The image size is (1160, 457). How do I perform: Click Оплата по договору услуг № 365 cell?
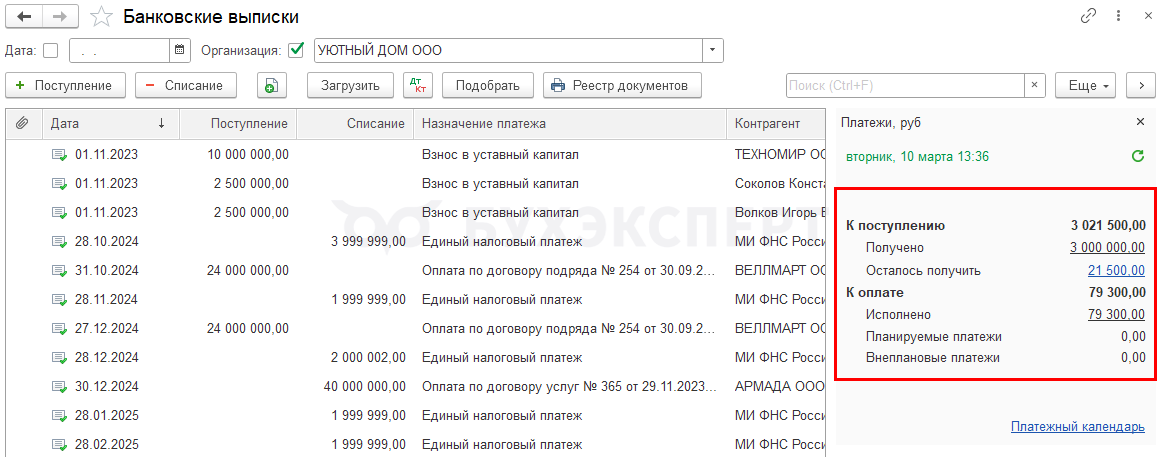[570, 387]
